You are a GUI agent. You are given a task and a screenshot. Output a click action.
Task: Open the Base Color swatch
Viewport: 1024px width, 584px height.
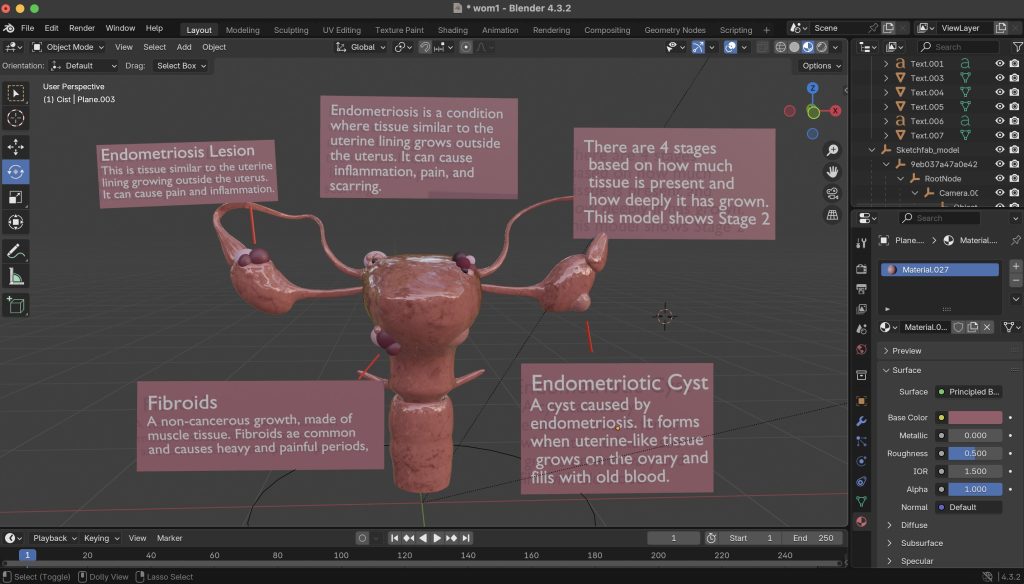pyautogui.click(x=975, y=417)
